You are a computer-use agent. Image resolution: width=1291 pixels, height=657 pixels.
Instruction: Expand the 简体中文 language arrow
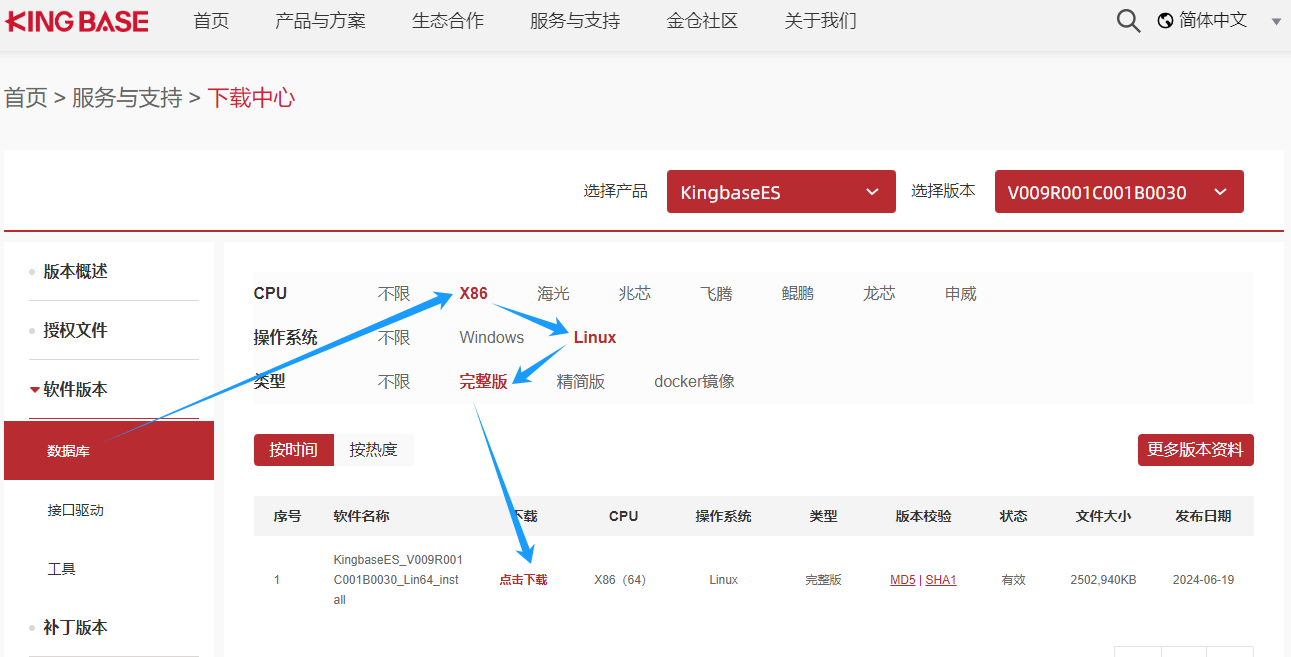click(x=1276, y=22)
